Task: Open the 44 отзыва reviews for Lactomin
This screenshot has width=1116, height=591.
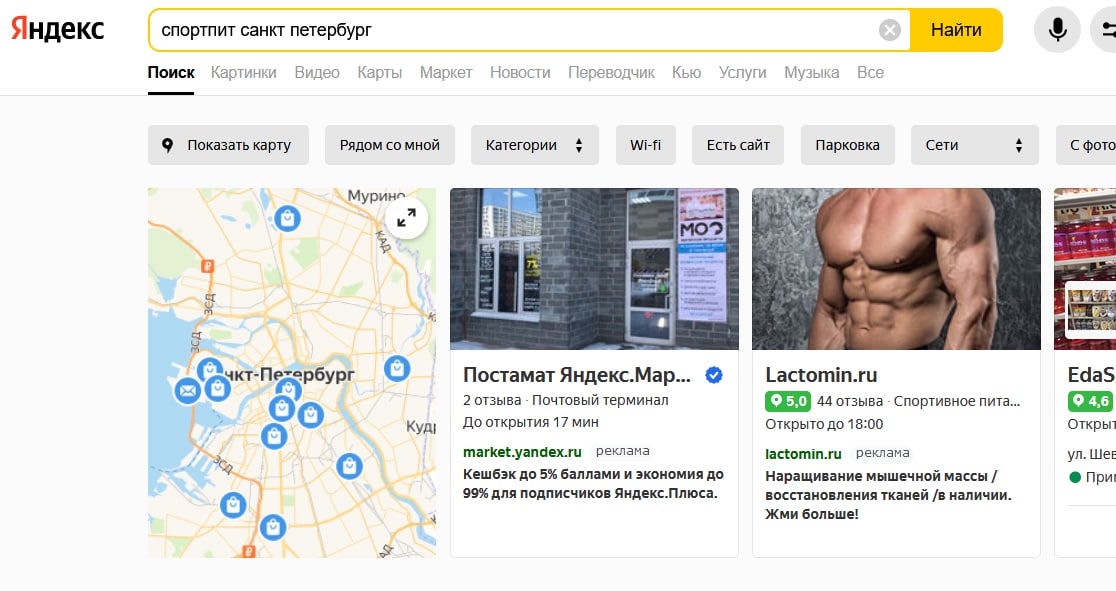Action: [850, 401]
